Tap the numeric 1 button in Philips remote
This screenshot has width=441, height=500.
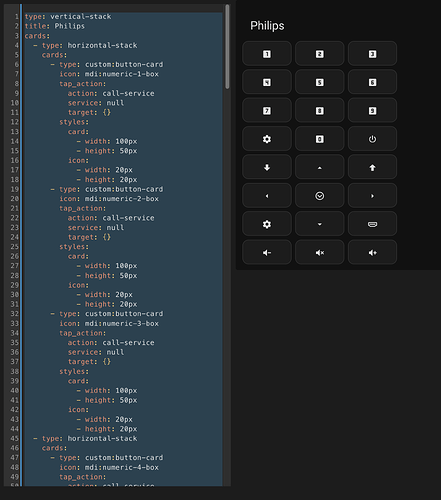click(x=267, y=54)
